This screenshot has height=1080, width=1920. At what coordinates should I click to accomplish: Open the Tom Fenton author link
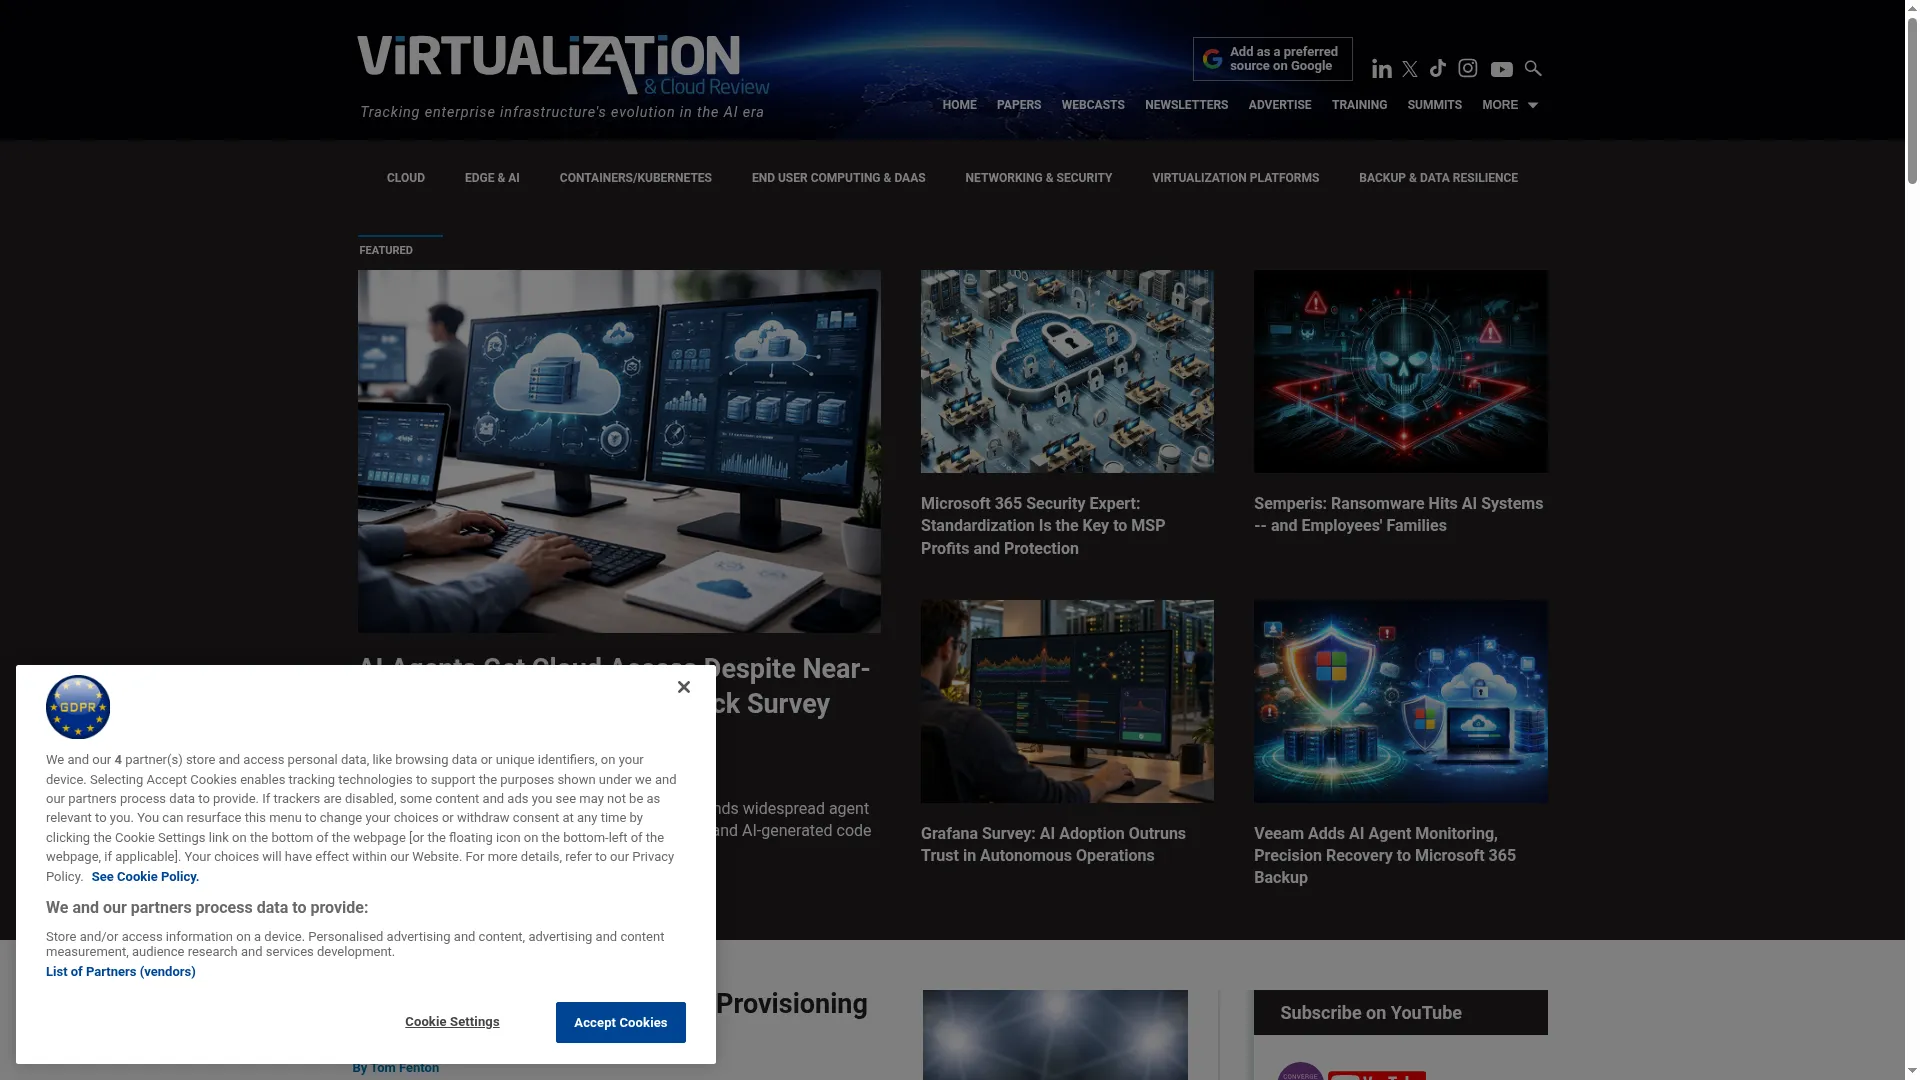pos(404,1068)
